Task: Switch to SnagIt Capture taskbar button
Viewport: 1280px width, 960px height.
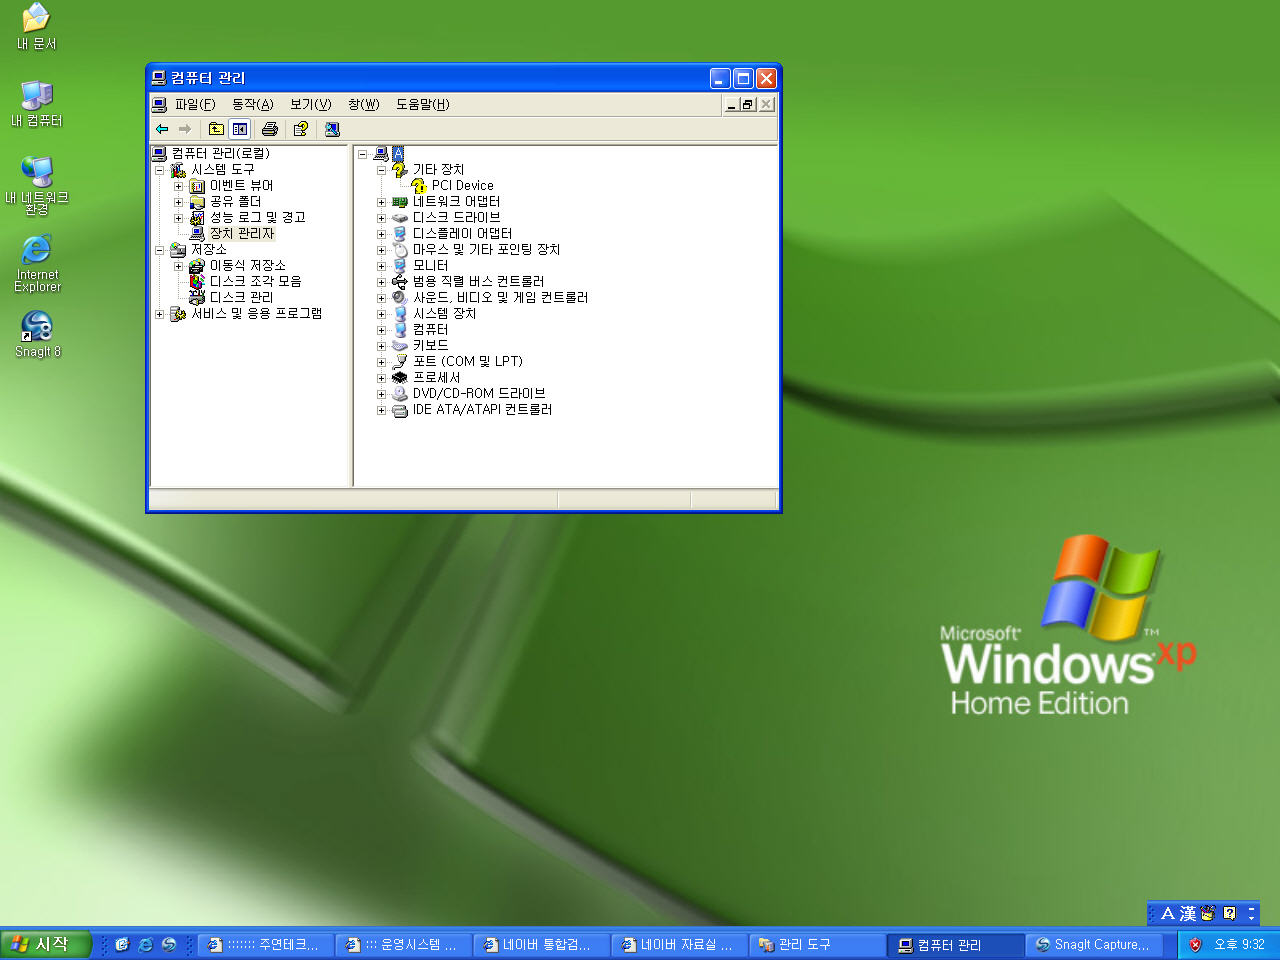Action: [1092, 944]
